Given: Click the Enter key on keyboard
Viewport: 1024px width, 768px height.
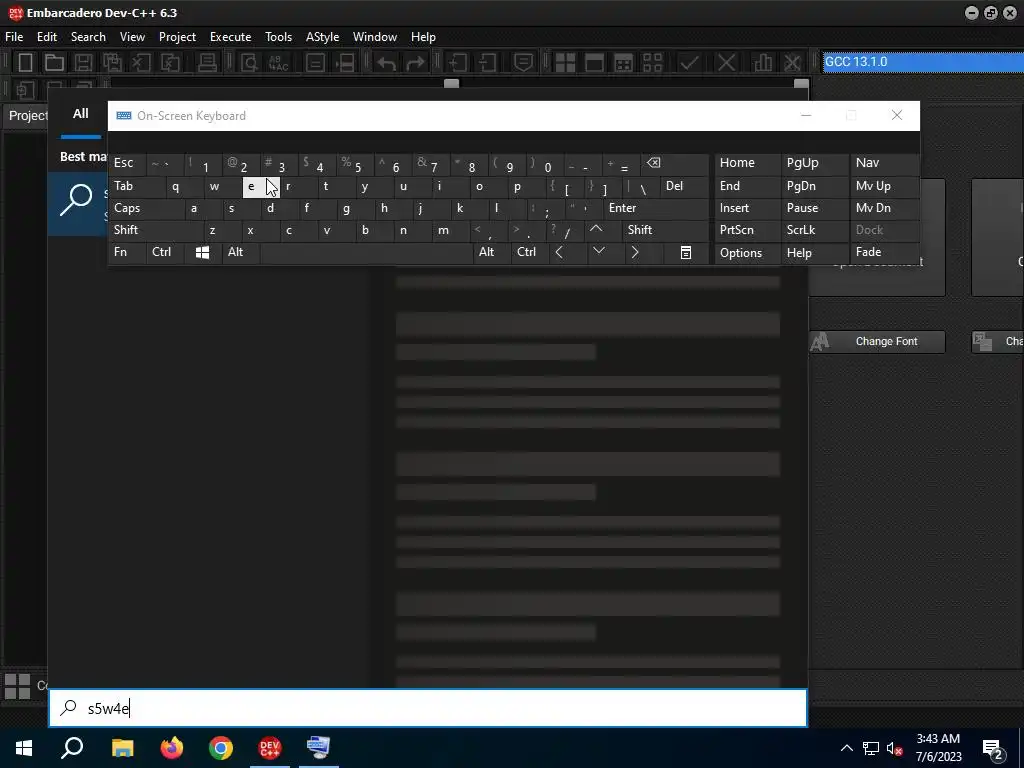Looking at the screenshot, I should (x=656, y=208).
